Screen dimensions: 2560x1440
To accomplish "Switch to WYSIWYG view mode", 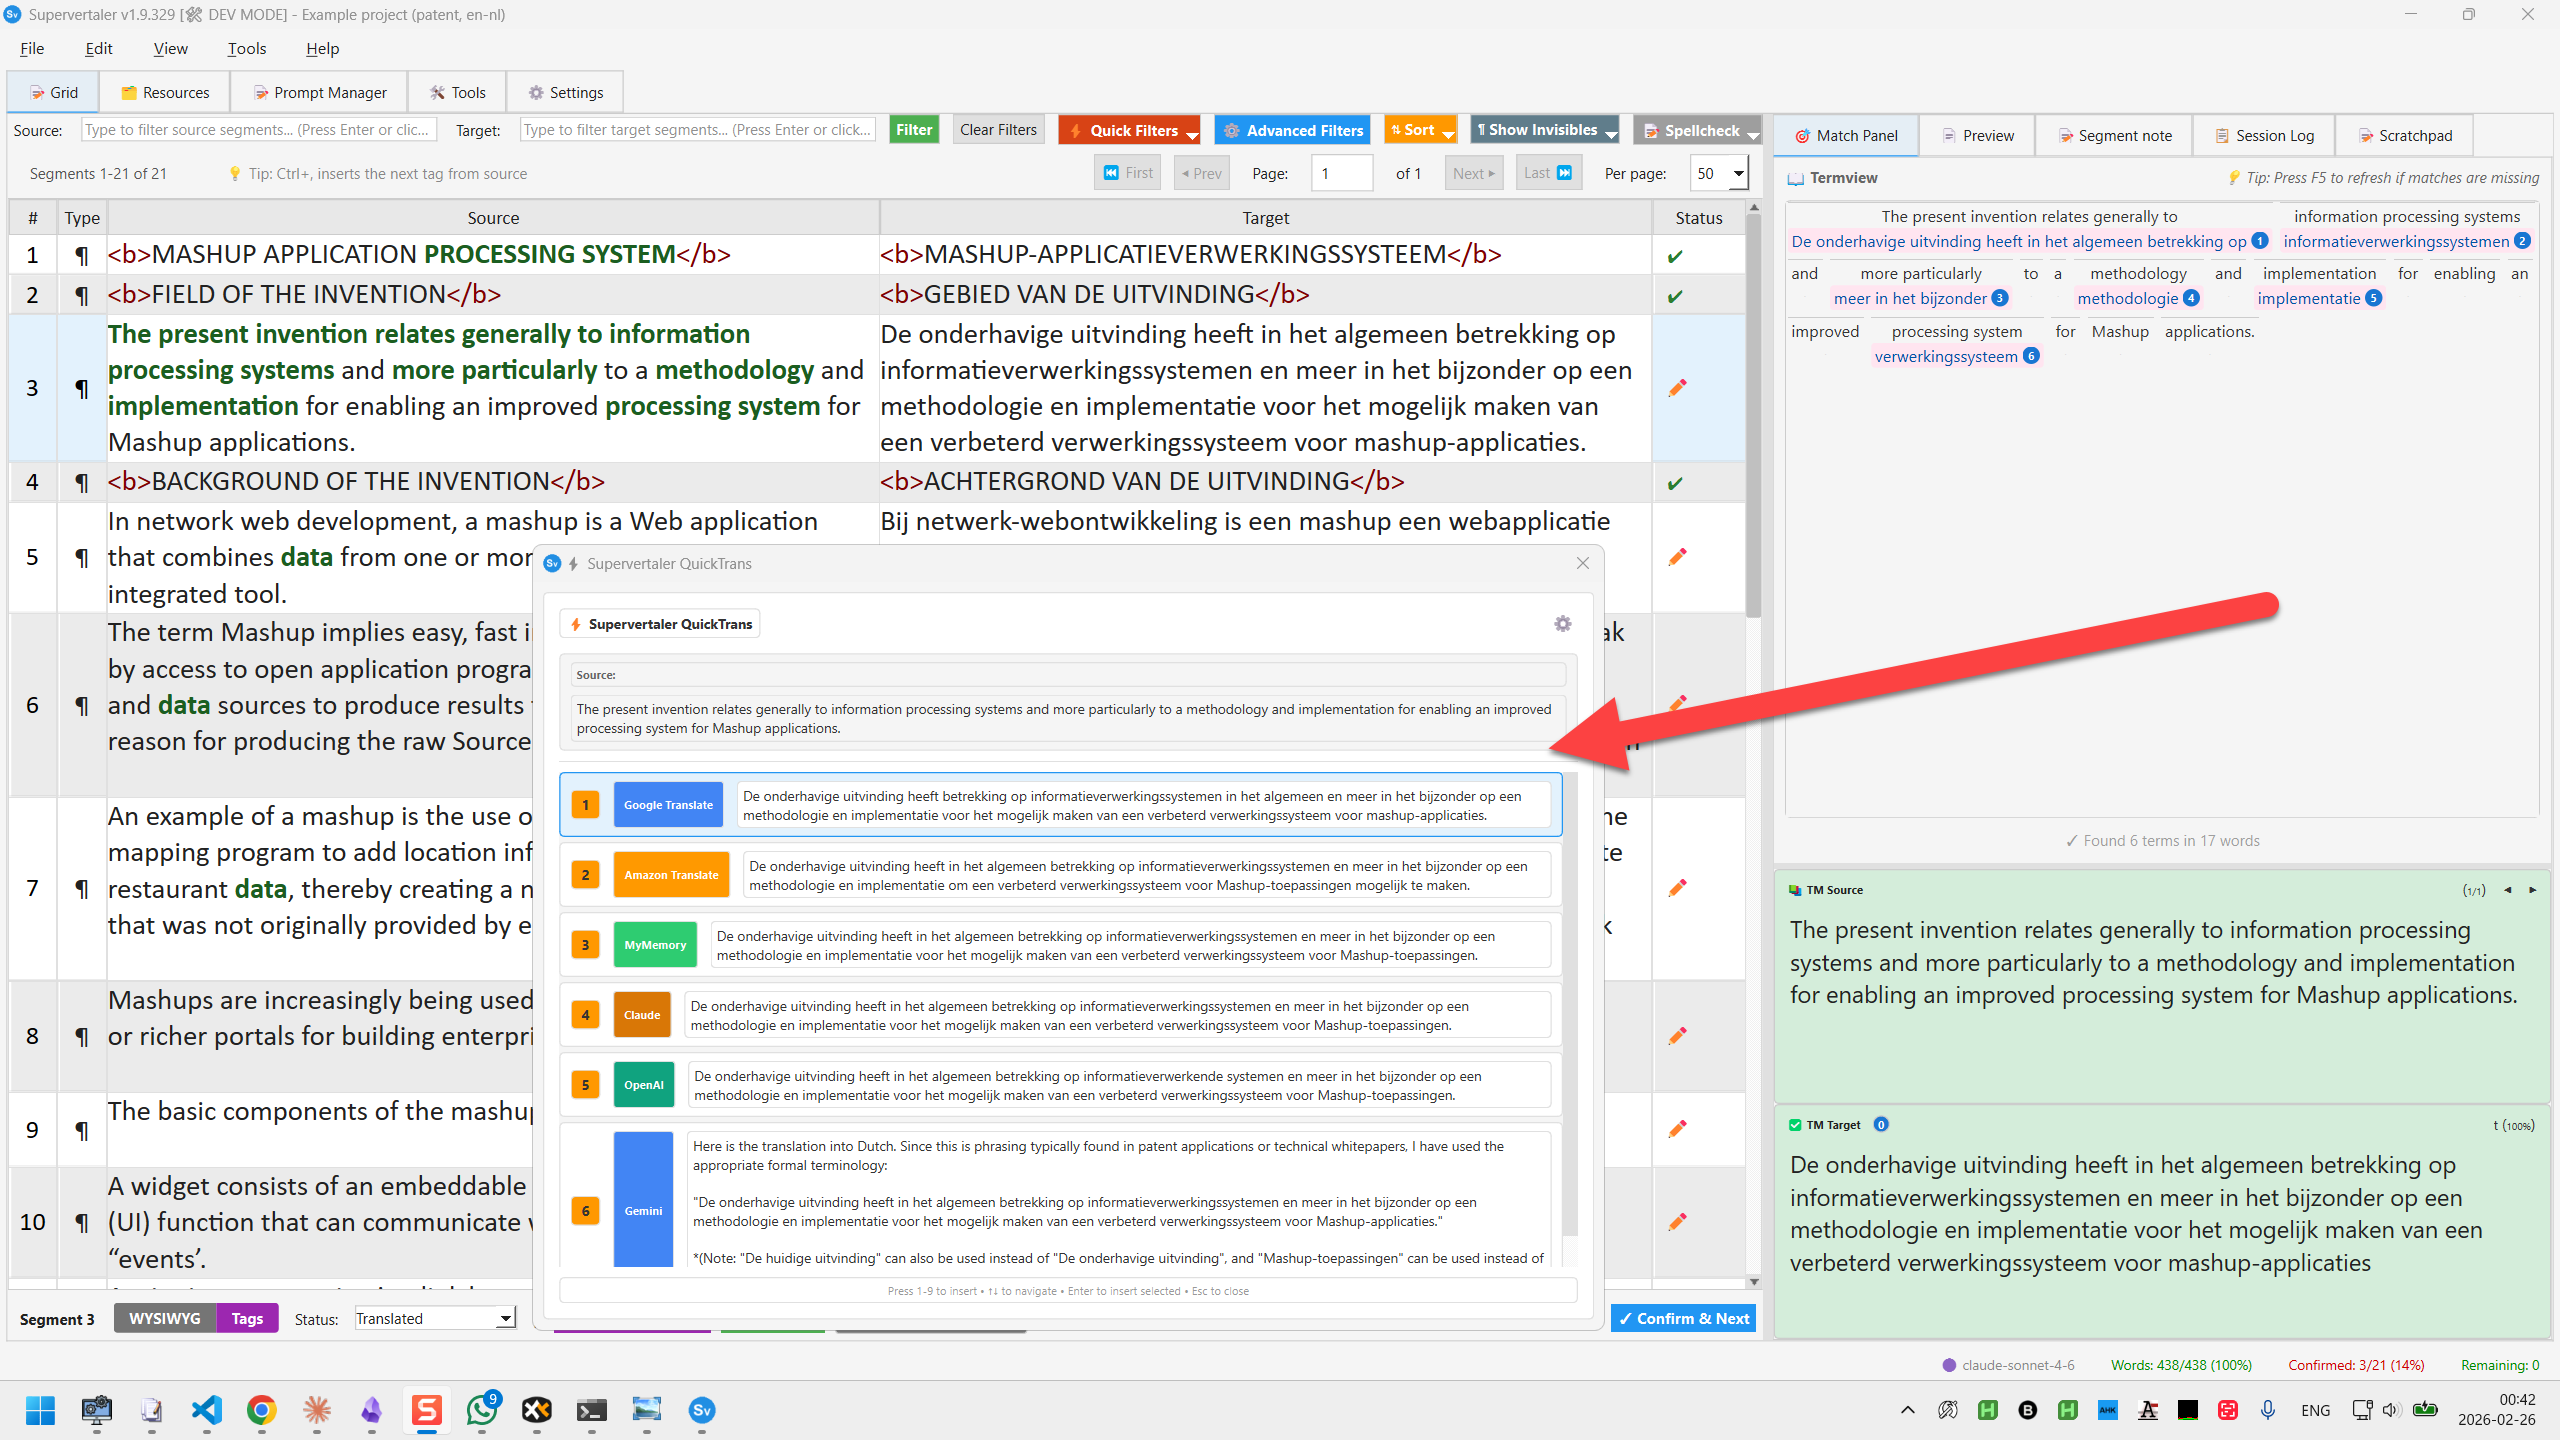I will point(164,1319).
